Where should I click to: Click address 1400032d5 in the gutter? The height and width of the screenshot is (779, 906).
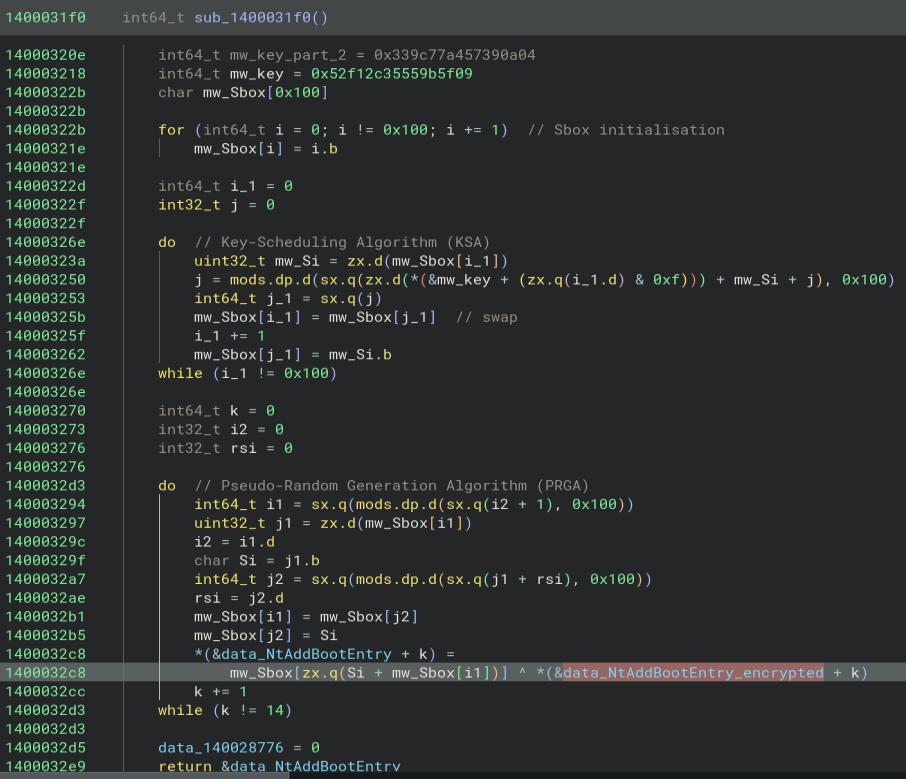(x=46, y=747)
